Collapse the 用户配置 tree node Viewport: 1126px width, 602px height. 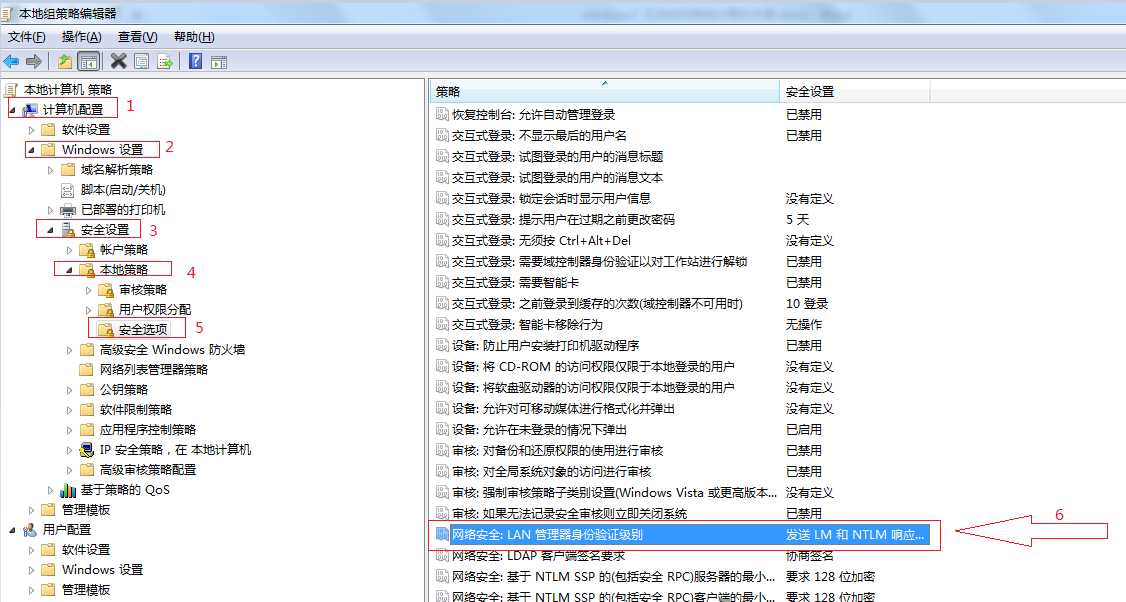point(12,530)
